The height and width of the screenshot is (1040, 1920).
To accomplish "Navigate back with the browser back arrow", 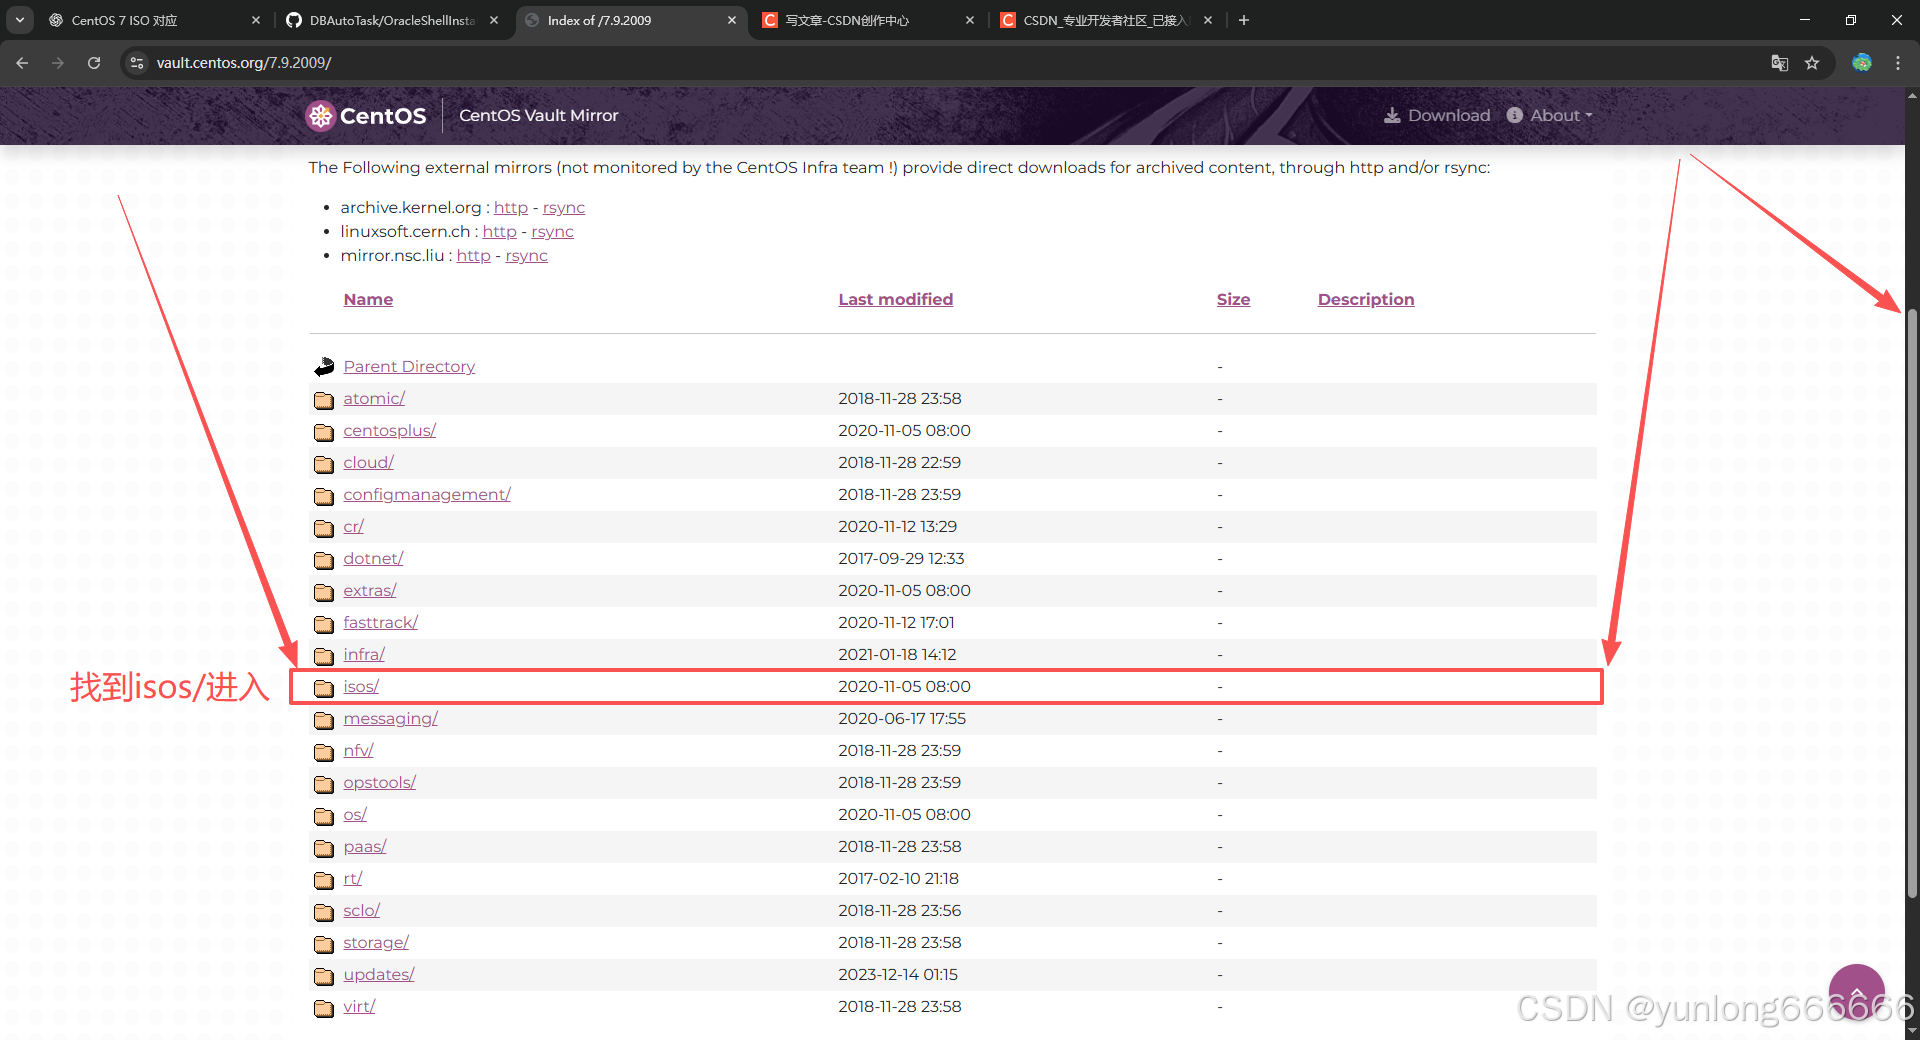I will (21, 62).
